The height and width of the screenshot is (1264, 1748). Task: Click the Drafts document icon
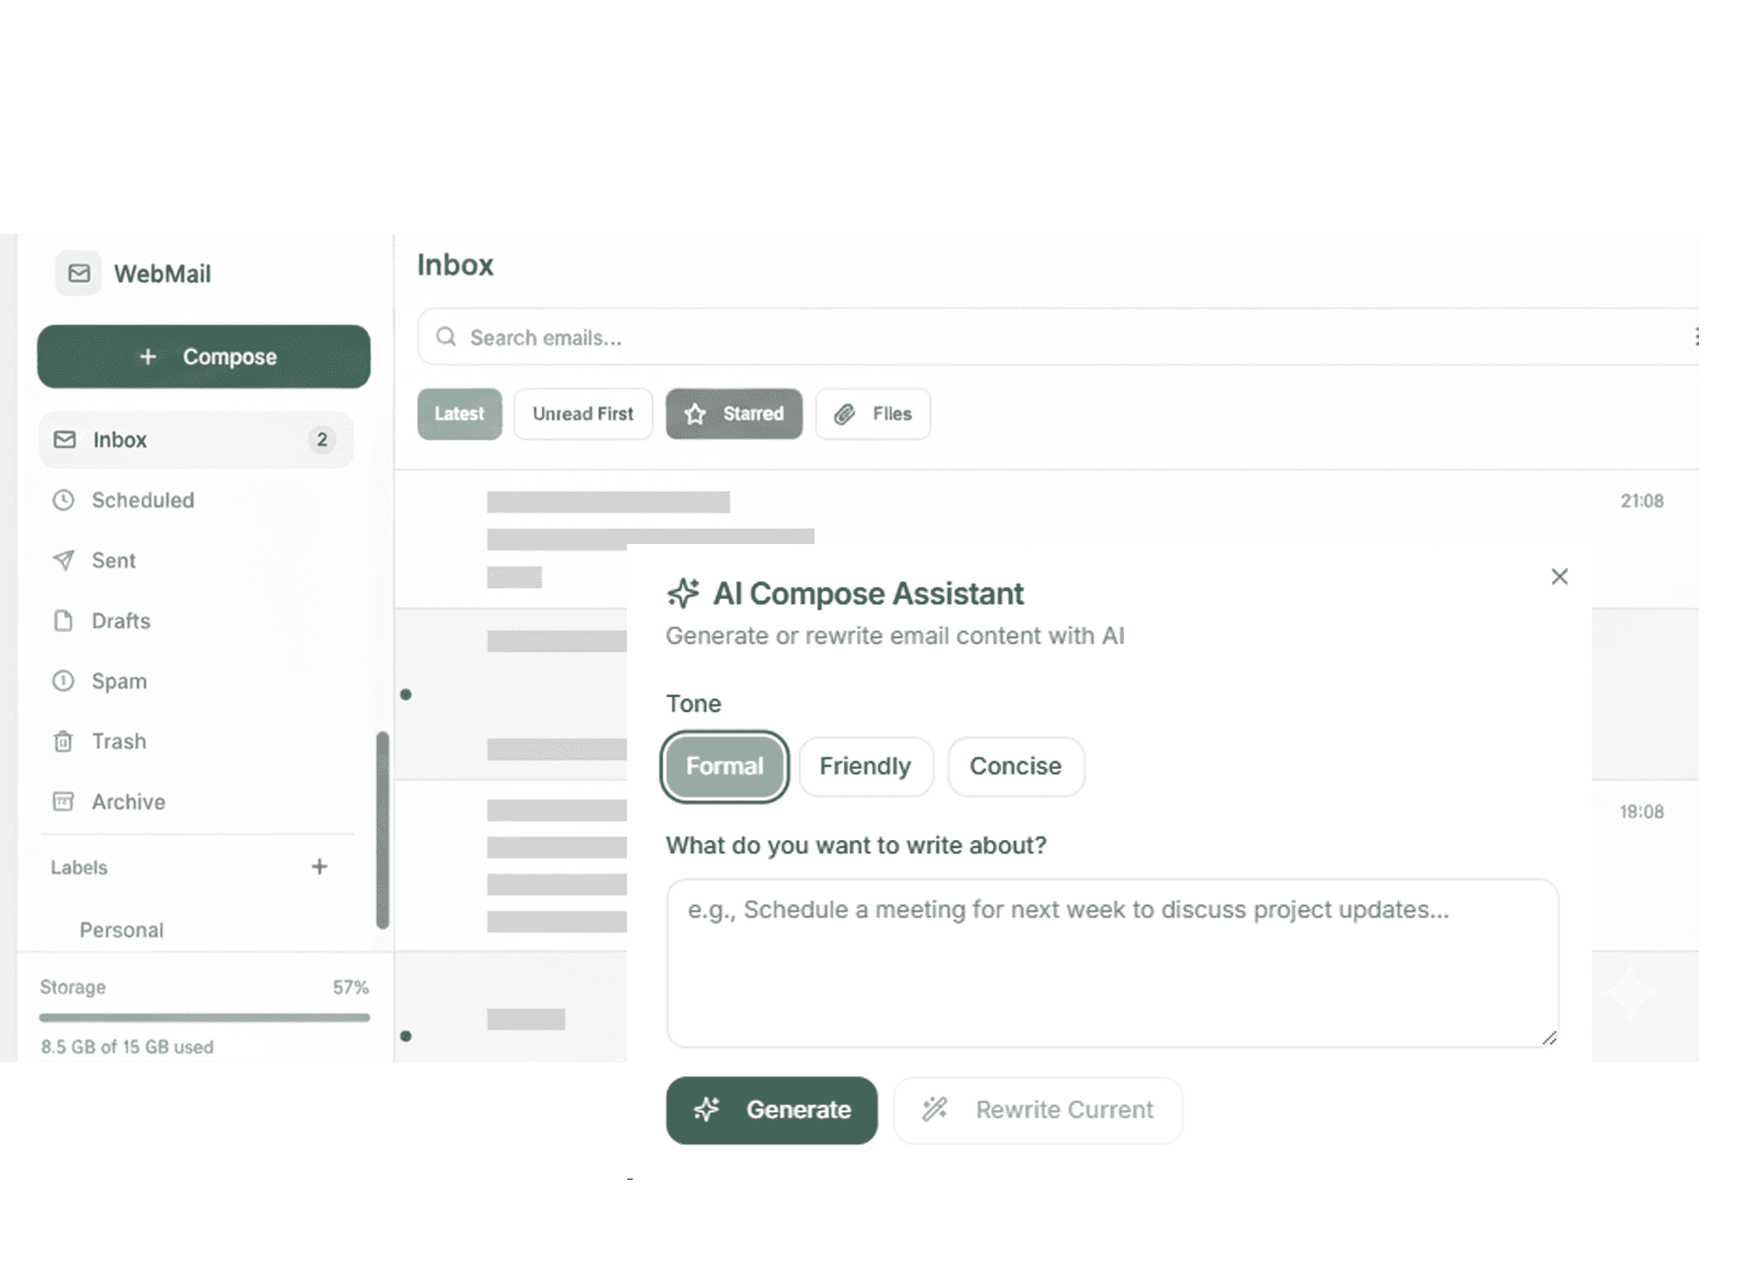pyautogui.click(x=63, y=621)
